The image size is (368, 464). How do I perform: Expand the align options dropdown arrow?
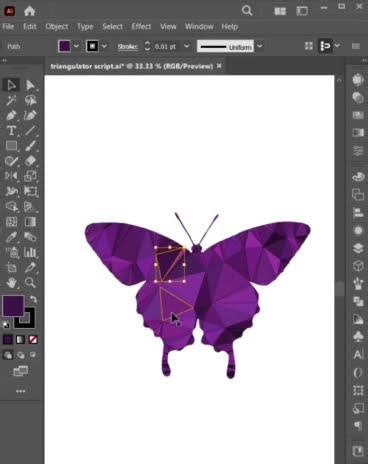tap(338, 46)
